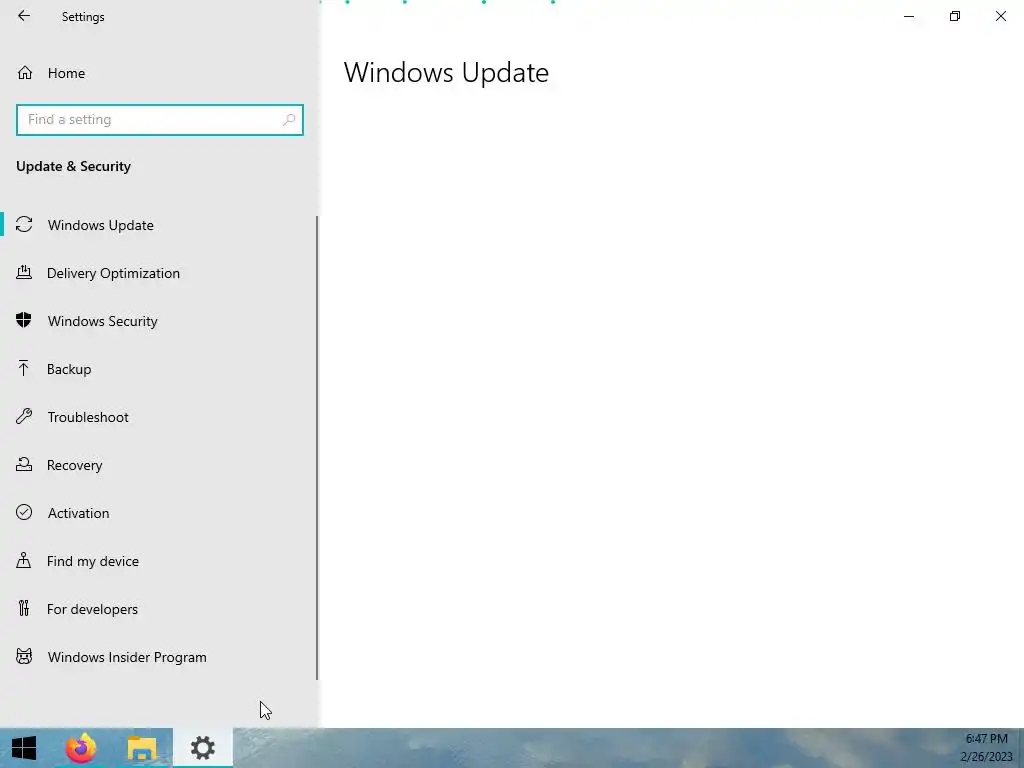Click the sidebar vertical scrollbar
The height and width of the screenshot is (768, 1024).
(317, 448)
